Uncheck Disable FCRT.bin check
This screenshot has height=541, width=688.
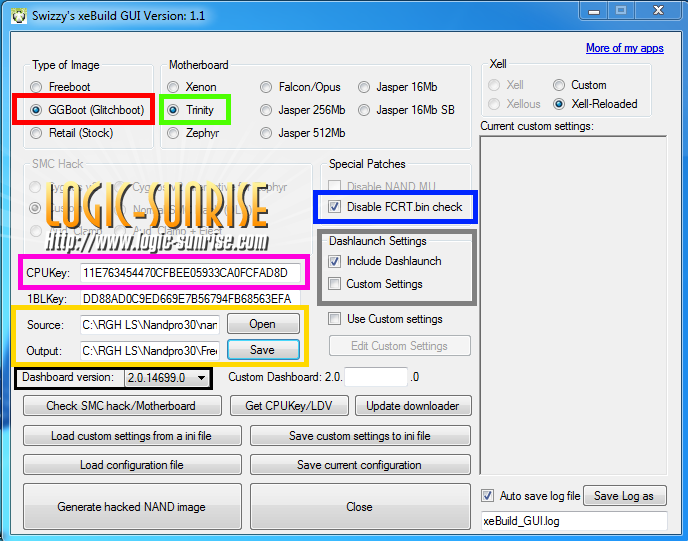pos(334,207)
